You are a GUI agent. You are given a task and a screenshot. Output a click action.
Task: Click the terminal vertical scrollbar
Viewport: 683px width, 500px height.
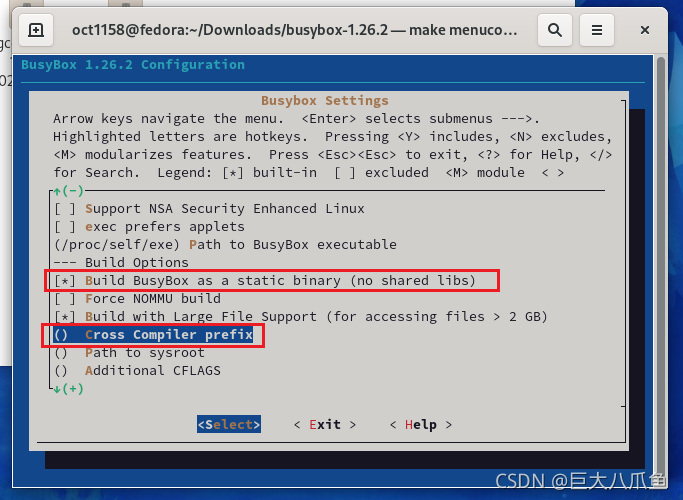(661, 270)
